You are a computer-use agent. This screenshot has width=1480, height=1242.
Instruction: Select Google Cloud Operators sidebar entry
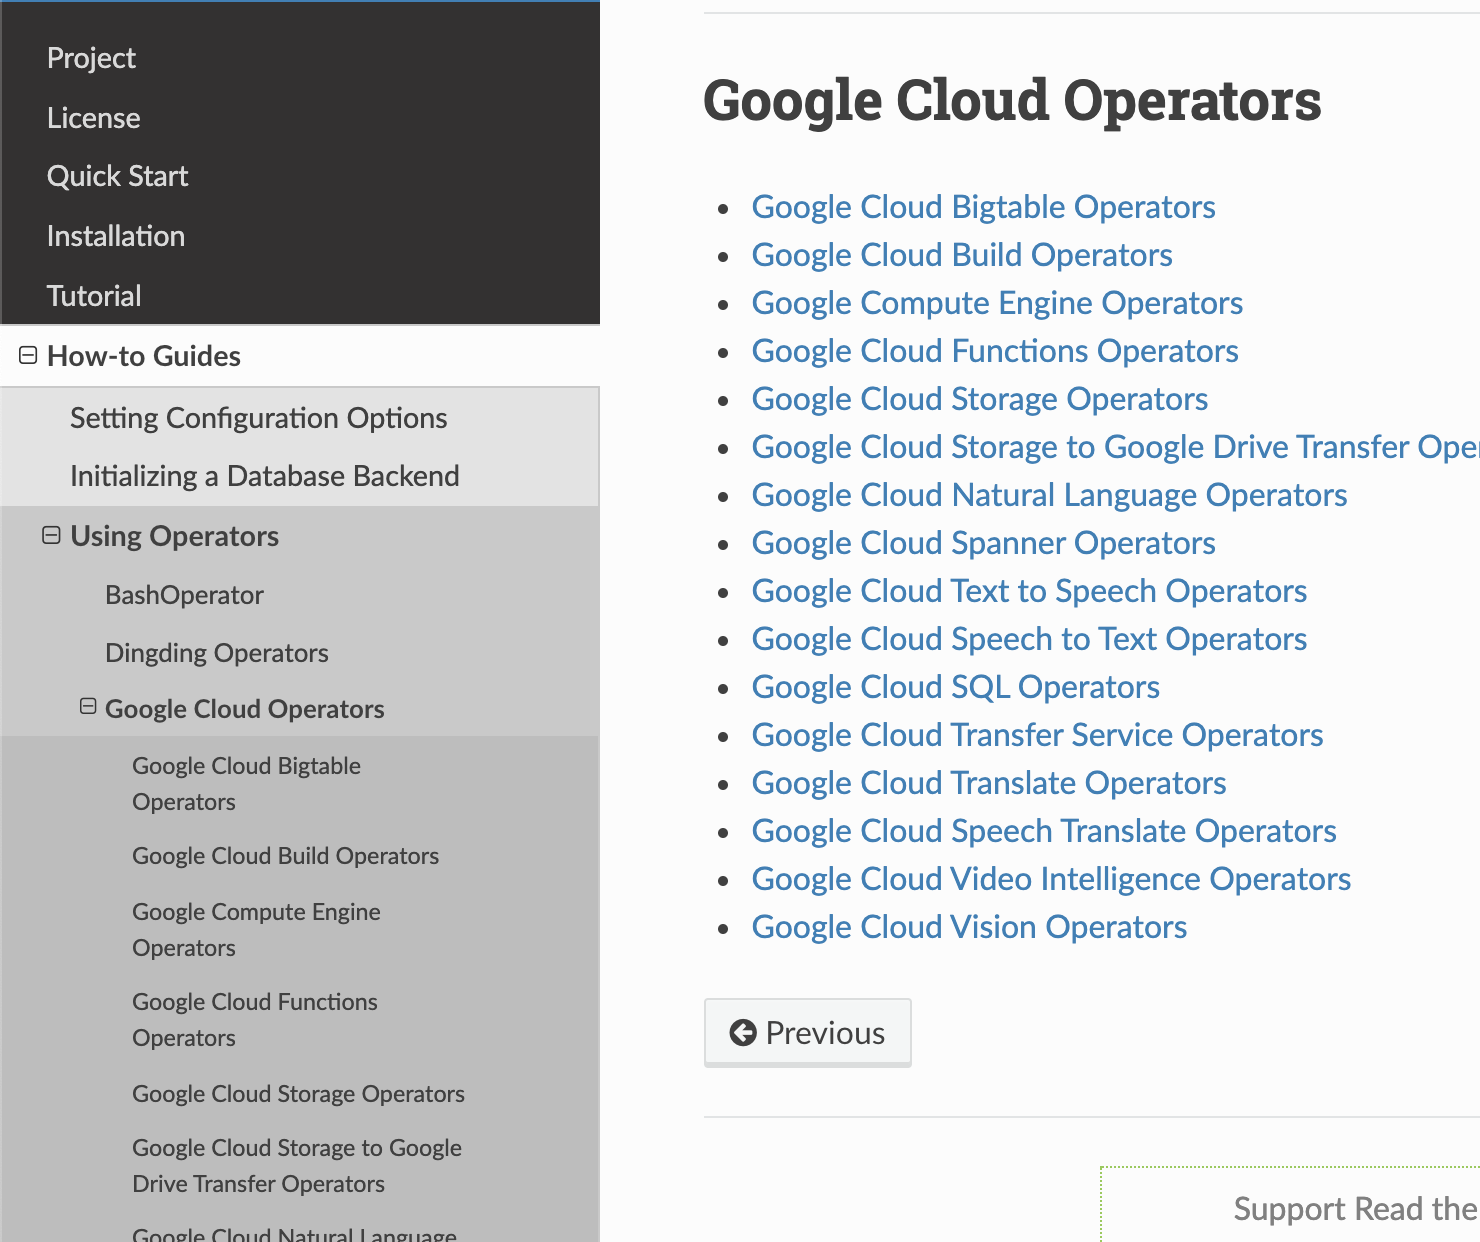(244, 709)
